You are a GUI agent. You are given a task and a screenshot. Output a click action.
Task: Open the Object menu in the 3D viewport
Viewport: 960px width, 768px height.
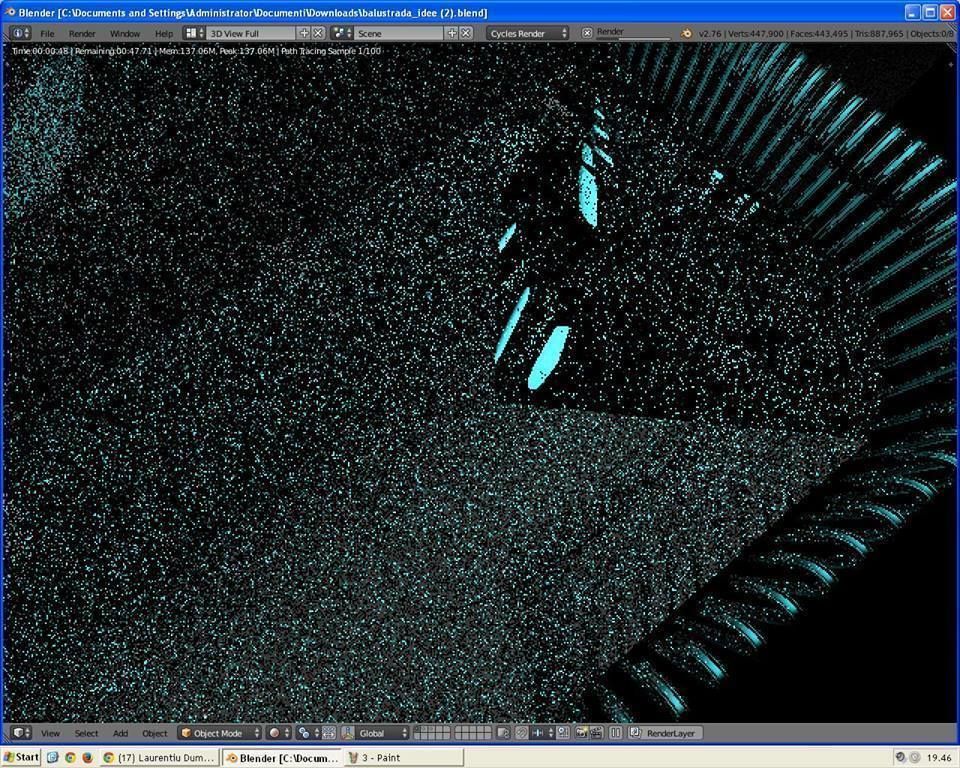[x=155, y=733]
